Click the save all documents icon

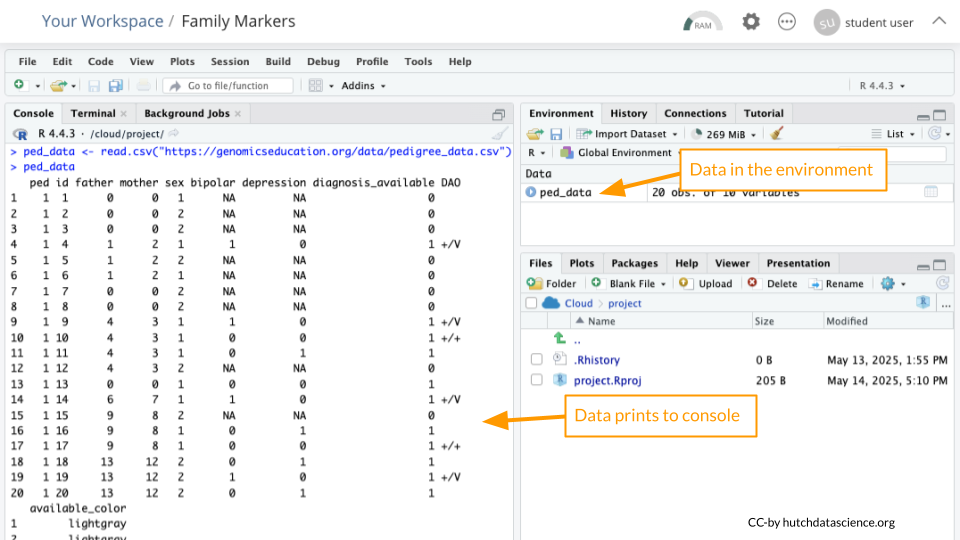pyautogui.click(x=115, y=86)
